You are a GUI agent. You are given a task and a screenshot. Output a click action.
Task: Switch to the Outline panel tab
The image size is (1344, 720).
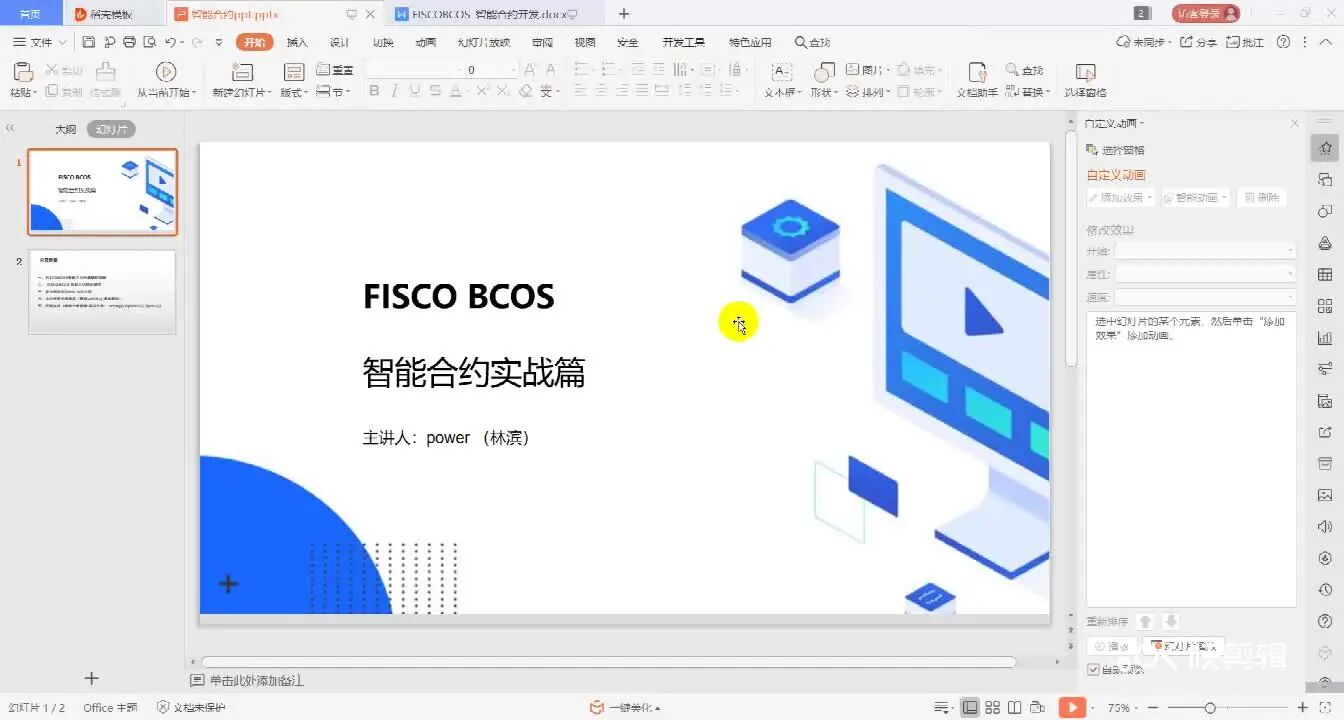[x=65, y=130]
